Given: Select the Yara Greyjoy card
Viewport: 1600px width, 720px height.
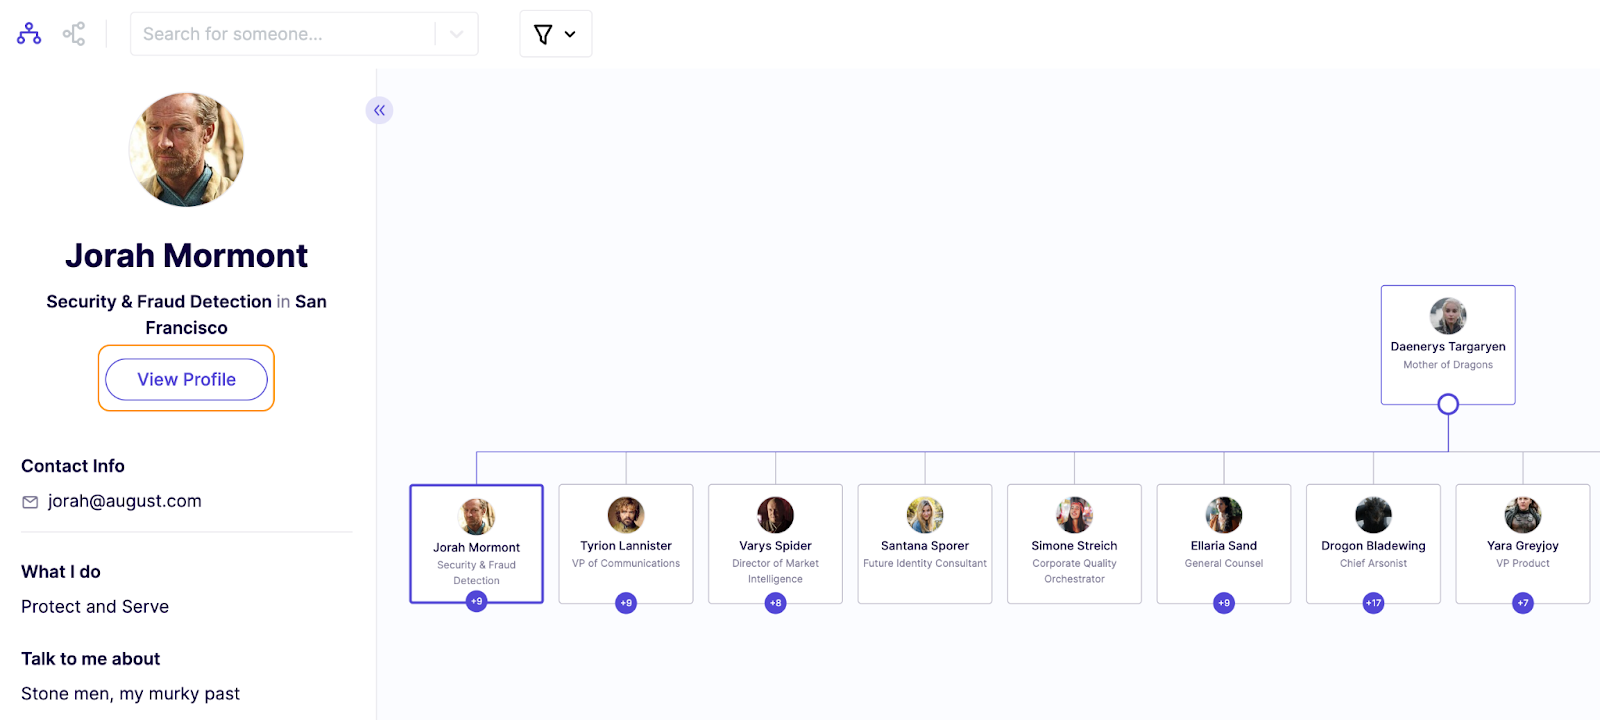Looking at the screenshot, I should click(x=1523, y=544).
